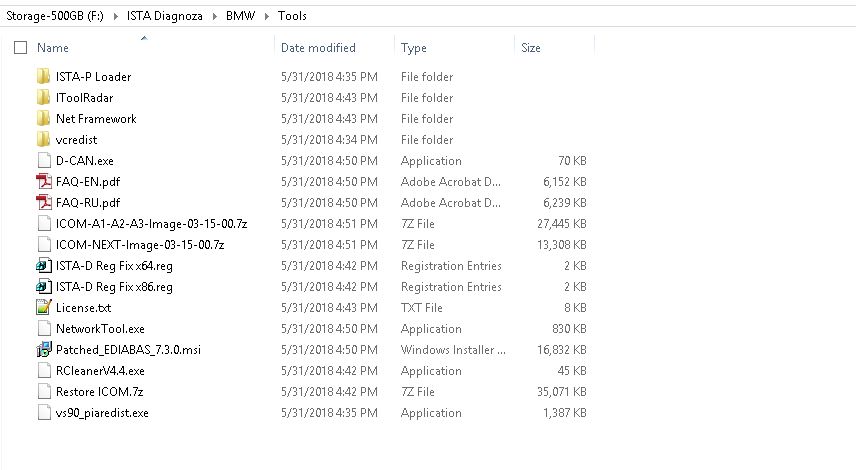Select the ISTA-D Reg Fix x86 icon
The width and height of the screenshot is (856, 470).
click(x=43, y=287)
